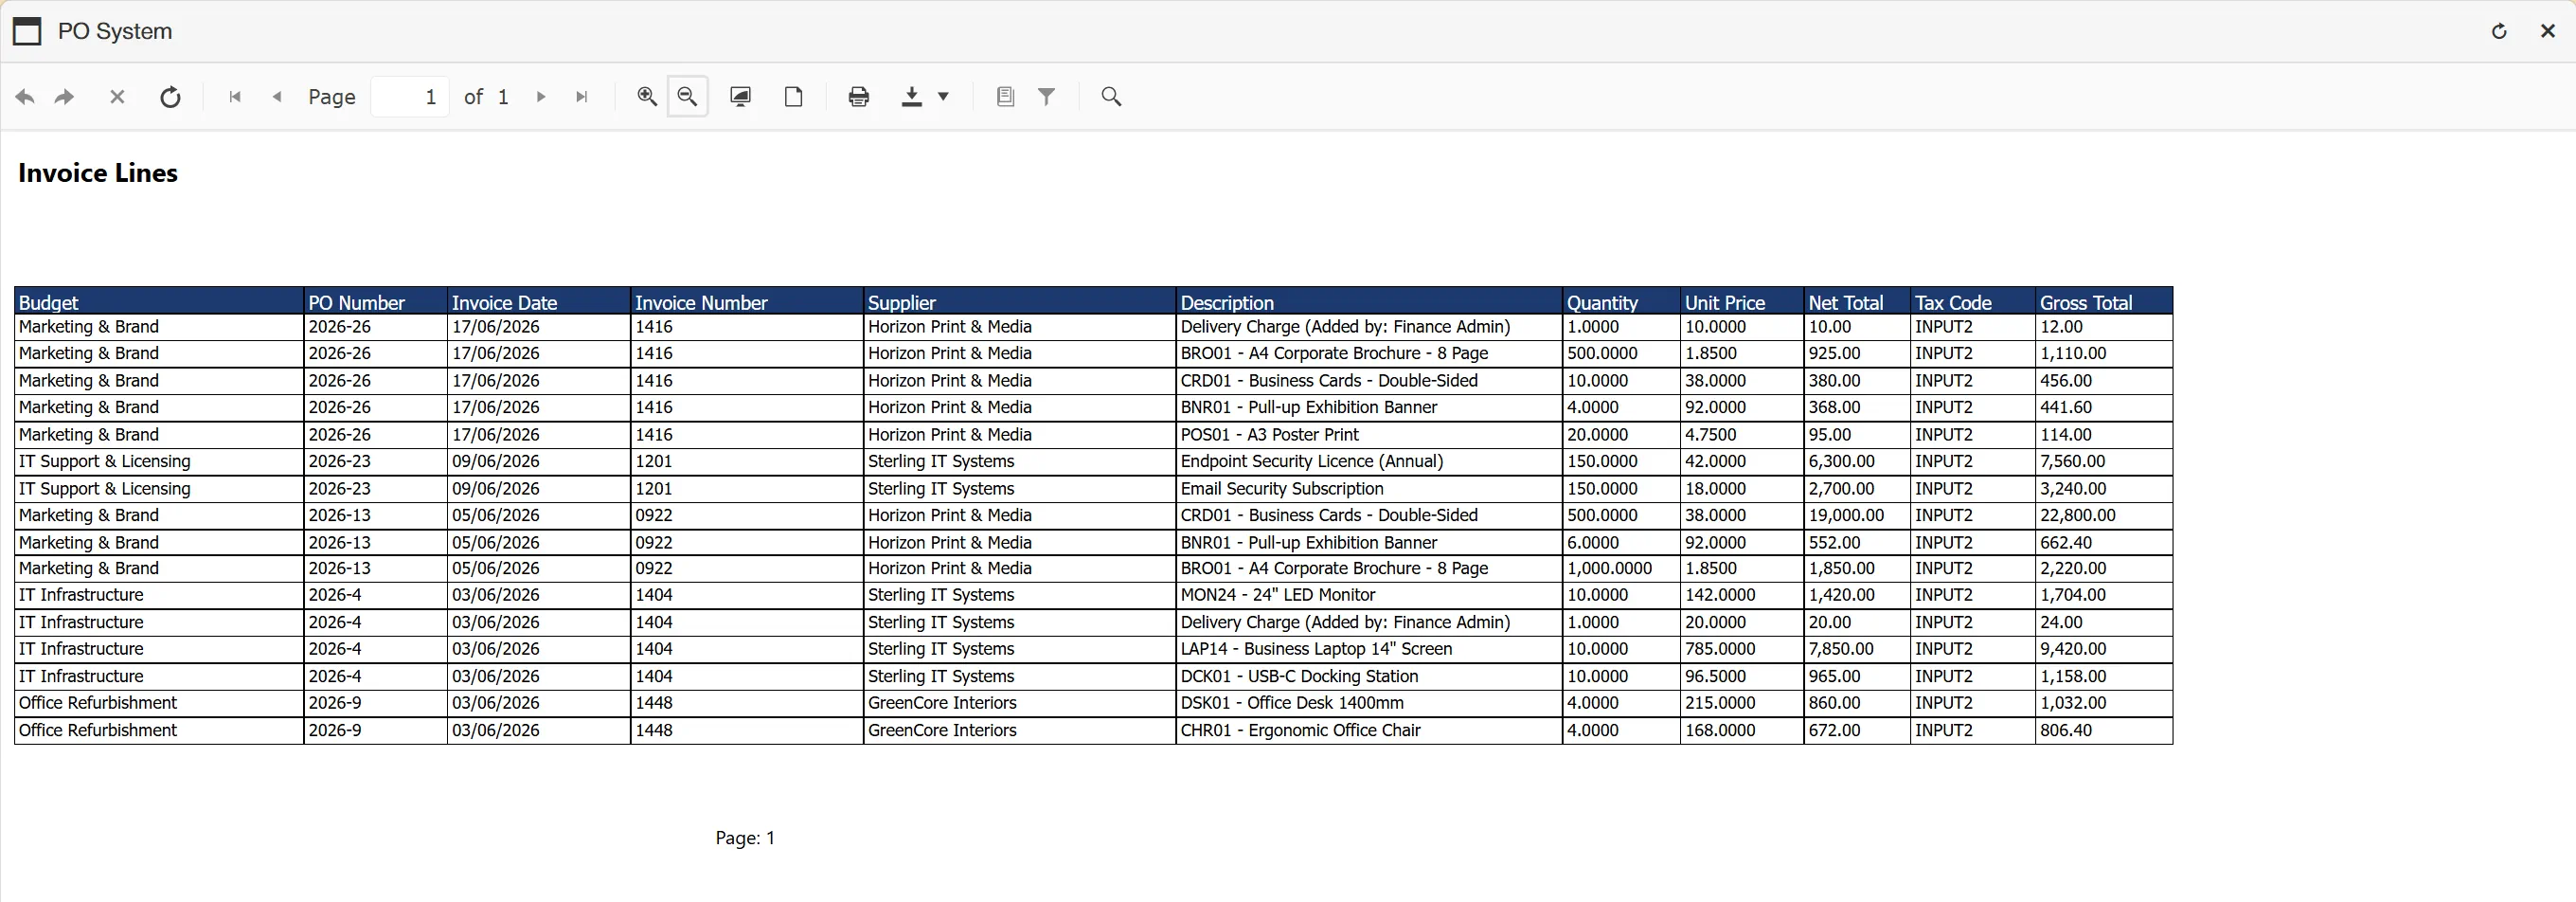This screenshot has height=902, width=2576.
Task: Print the report using printer icon
Action: [x=859, y=96]
